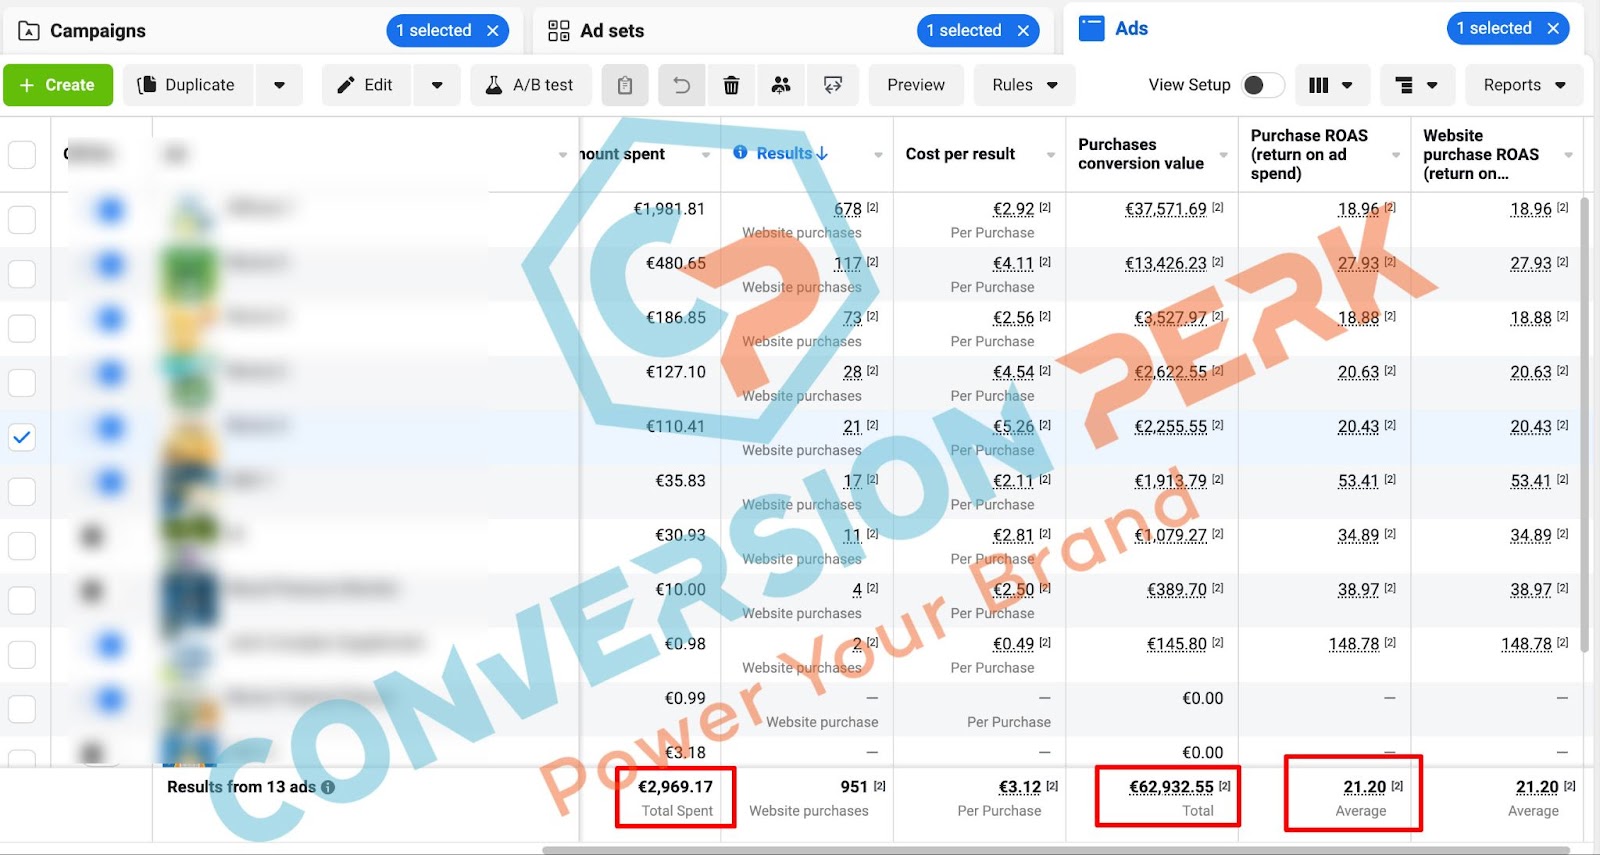The width and height of the screenshot is (1600, 855).
Task: Check the select-all header checkbox
Action: tap(22, 154)
